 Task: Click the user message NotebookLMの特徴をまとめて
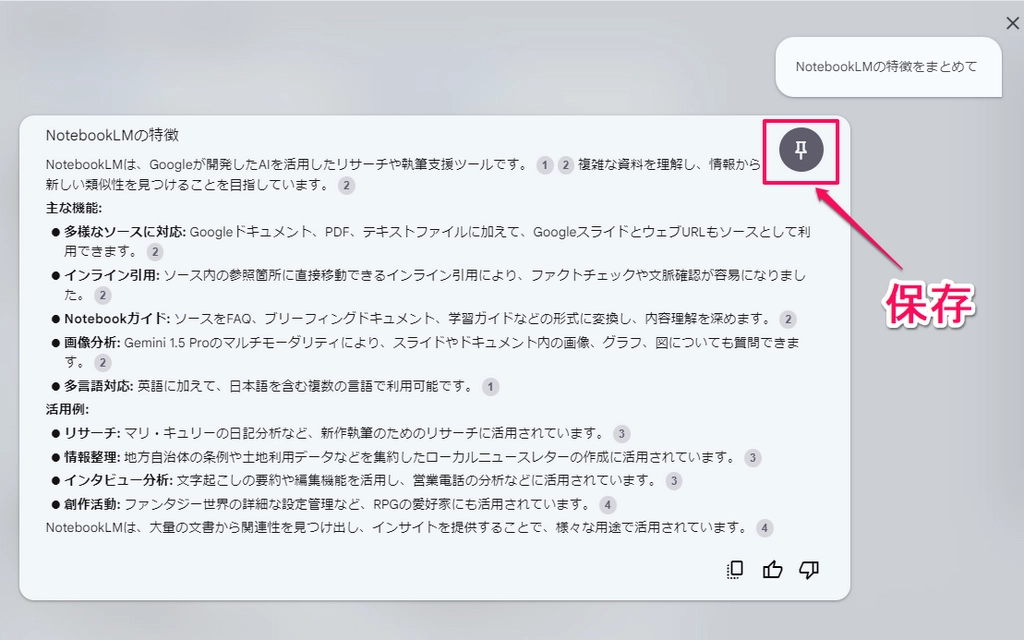click(887, 67)
